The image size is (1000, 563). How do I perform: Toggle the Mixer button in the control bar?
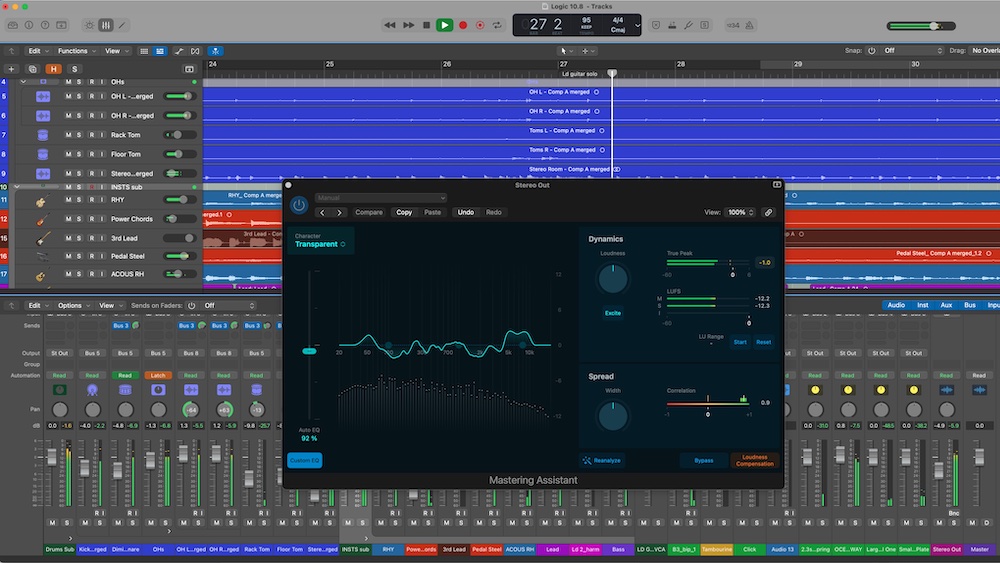click(106, 26)
